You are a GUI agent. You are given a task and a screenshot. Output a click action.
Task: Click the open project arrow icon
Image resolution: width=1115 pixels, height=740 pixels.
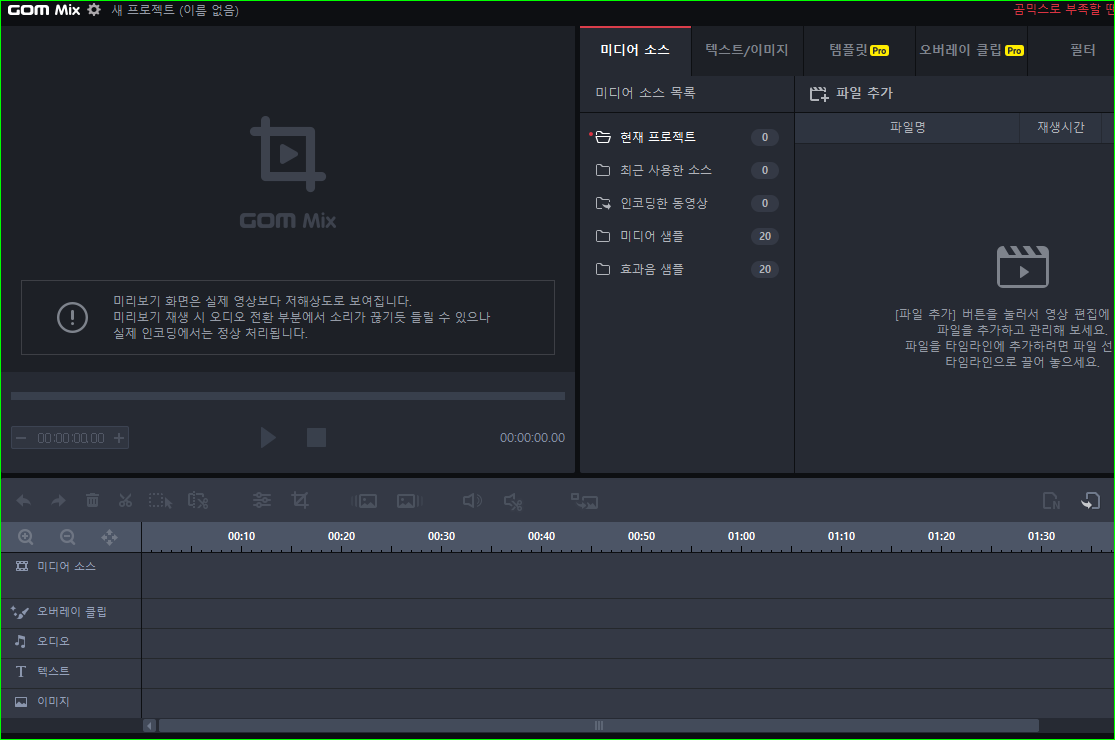point(1090,500)
